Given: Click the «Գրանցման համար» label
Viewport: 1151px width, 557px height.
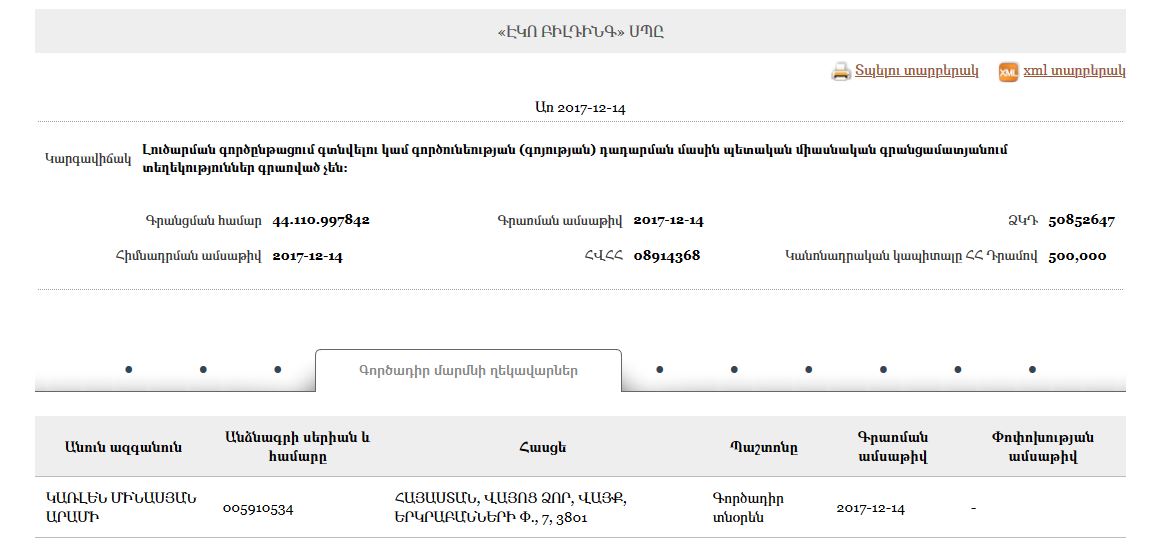Looking at the screenshot, I should (203, 220).
